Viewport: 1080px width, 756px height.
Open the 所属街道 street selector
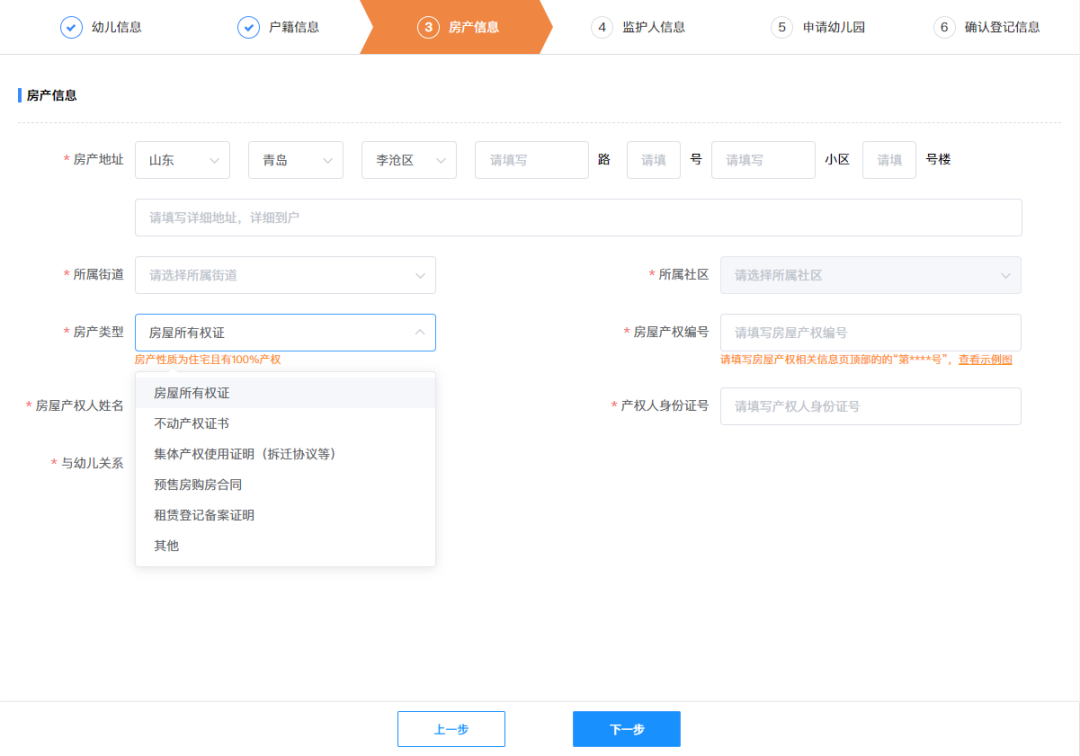coord(285,275)
